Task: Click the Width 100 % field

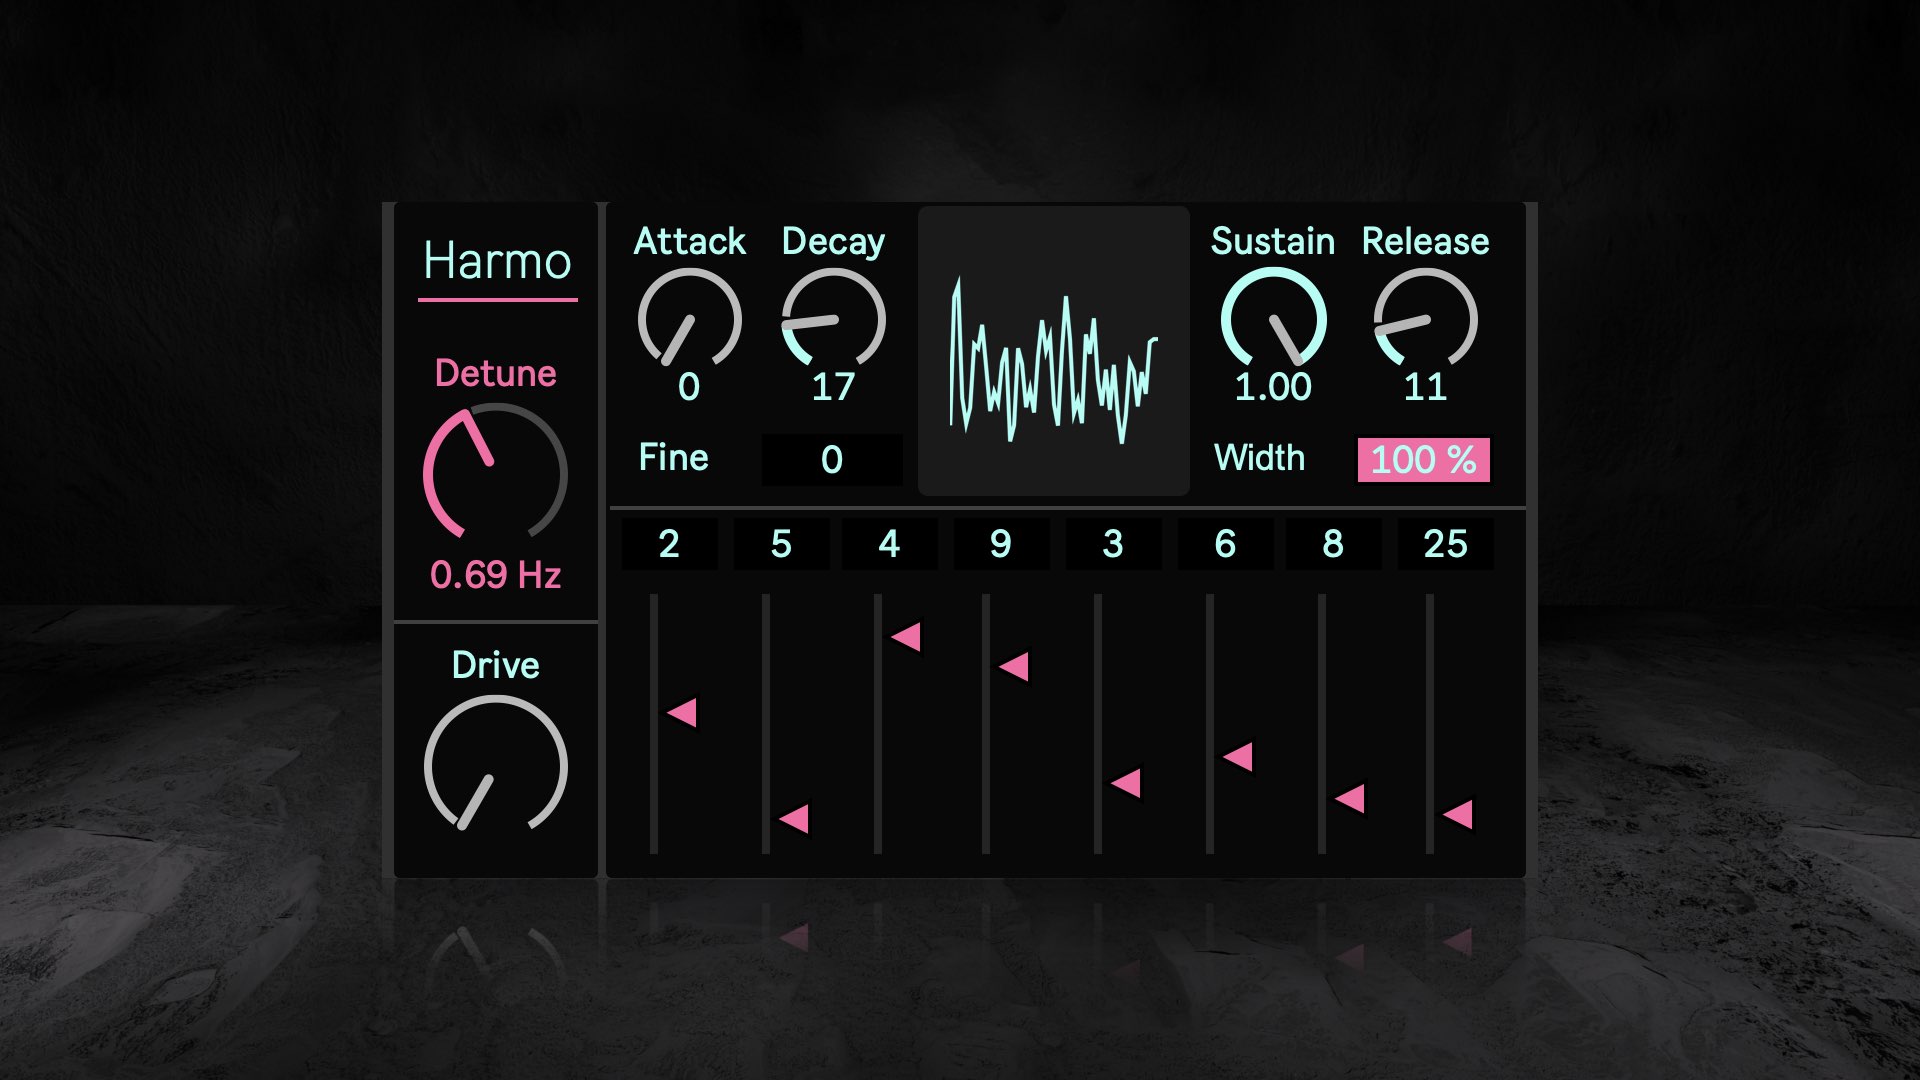Action: pyautogui.click(x=1423, y=460)
